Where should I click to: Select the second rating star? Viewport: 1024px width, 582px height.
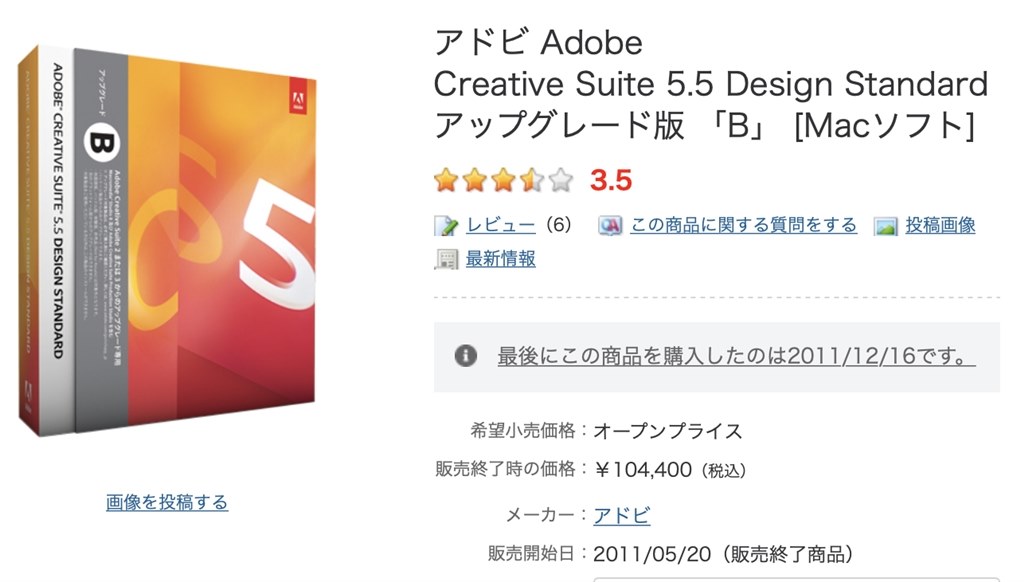[473, 179]
